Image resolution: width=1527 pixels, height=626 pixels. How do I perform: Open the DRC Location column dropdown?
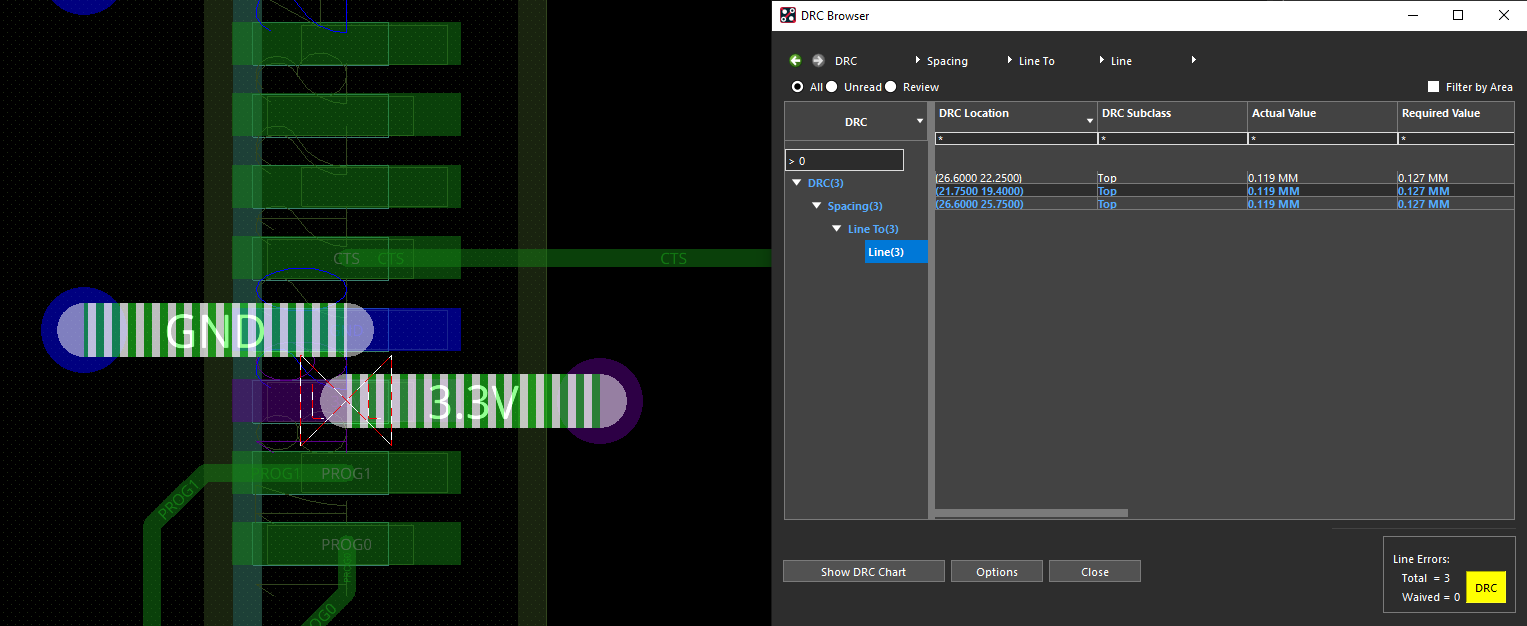point(1089,118)
